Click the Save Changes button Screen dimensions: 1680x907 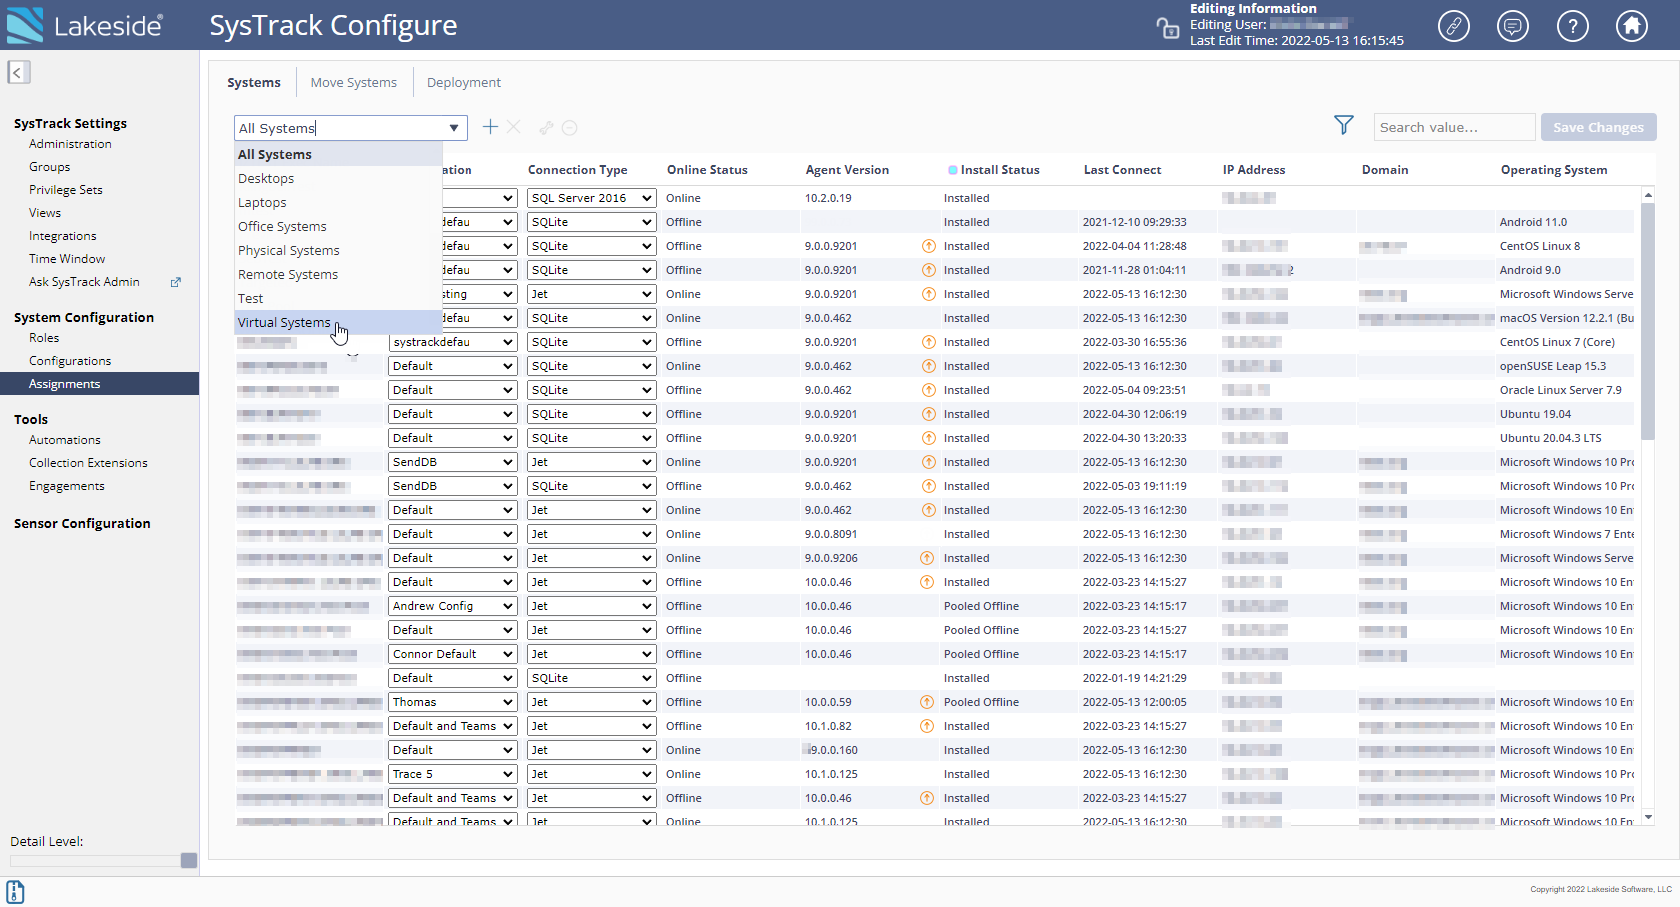[1598, 127]
